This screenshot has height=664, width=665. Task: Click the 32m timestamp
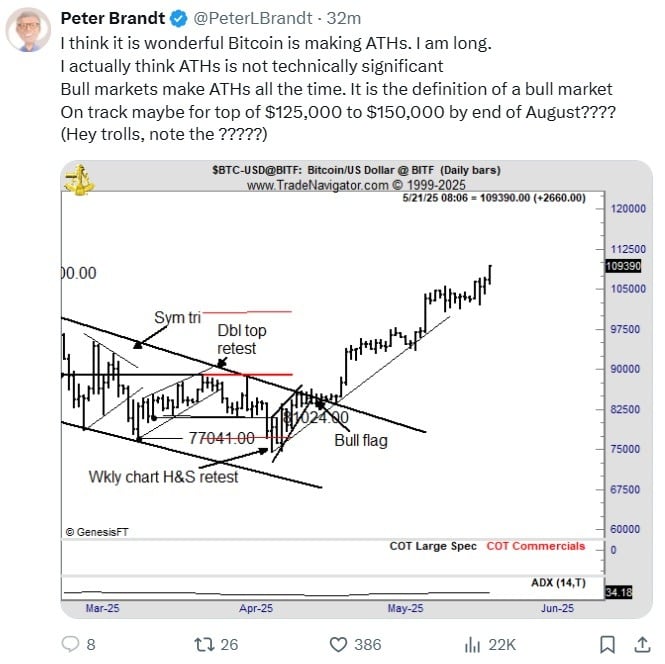tap(344, 18)
